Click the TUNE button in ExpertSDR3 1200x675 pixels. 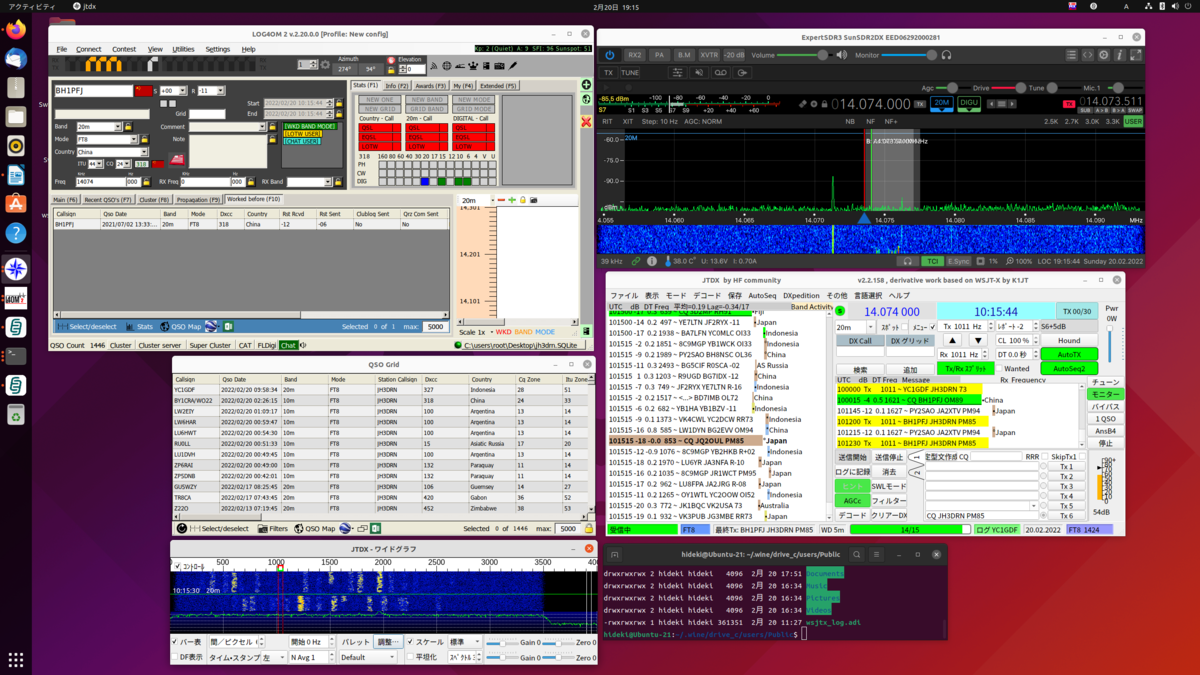[x=630, y=73]
